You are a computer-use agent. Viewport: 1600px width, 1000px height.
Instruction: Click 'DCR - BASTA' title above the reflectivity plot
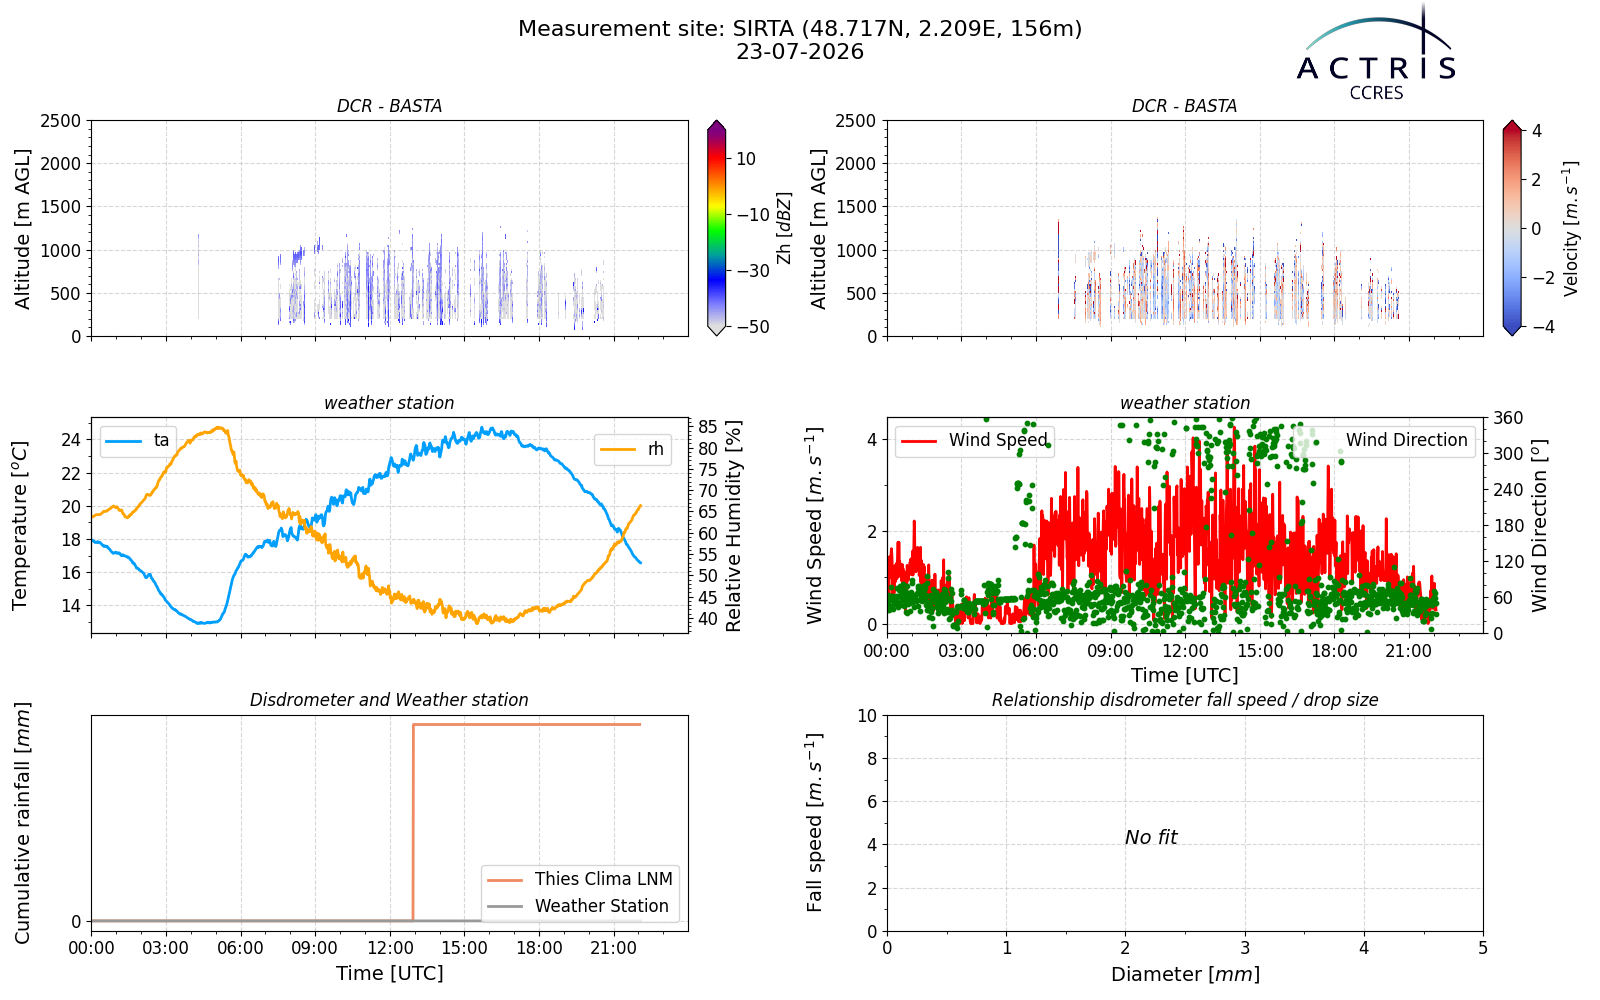[x=389, y=106]
